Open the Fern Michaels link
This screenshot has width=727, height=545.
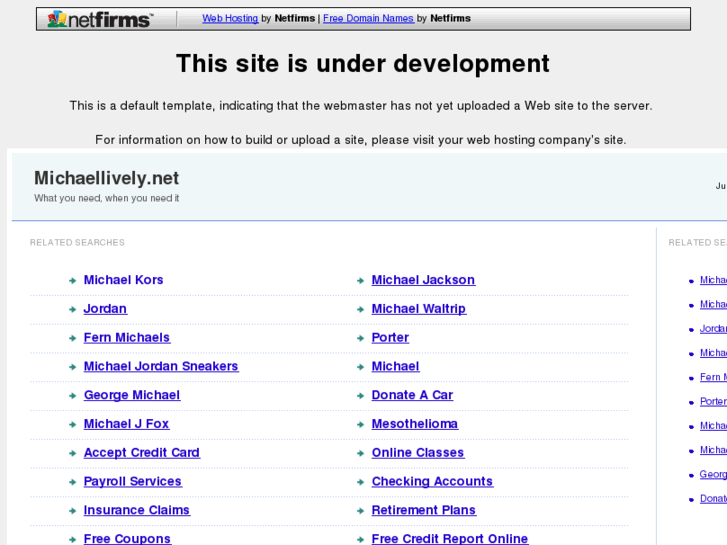click(x=127, y=337)
